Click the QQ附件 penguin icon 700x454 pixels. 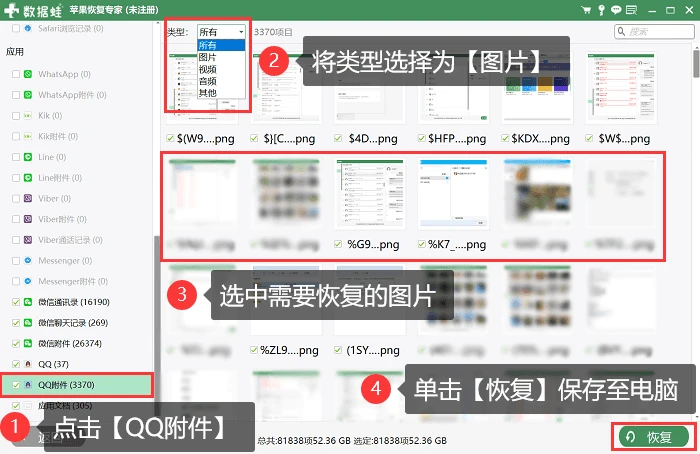[x=28, y=385]
